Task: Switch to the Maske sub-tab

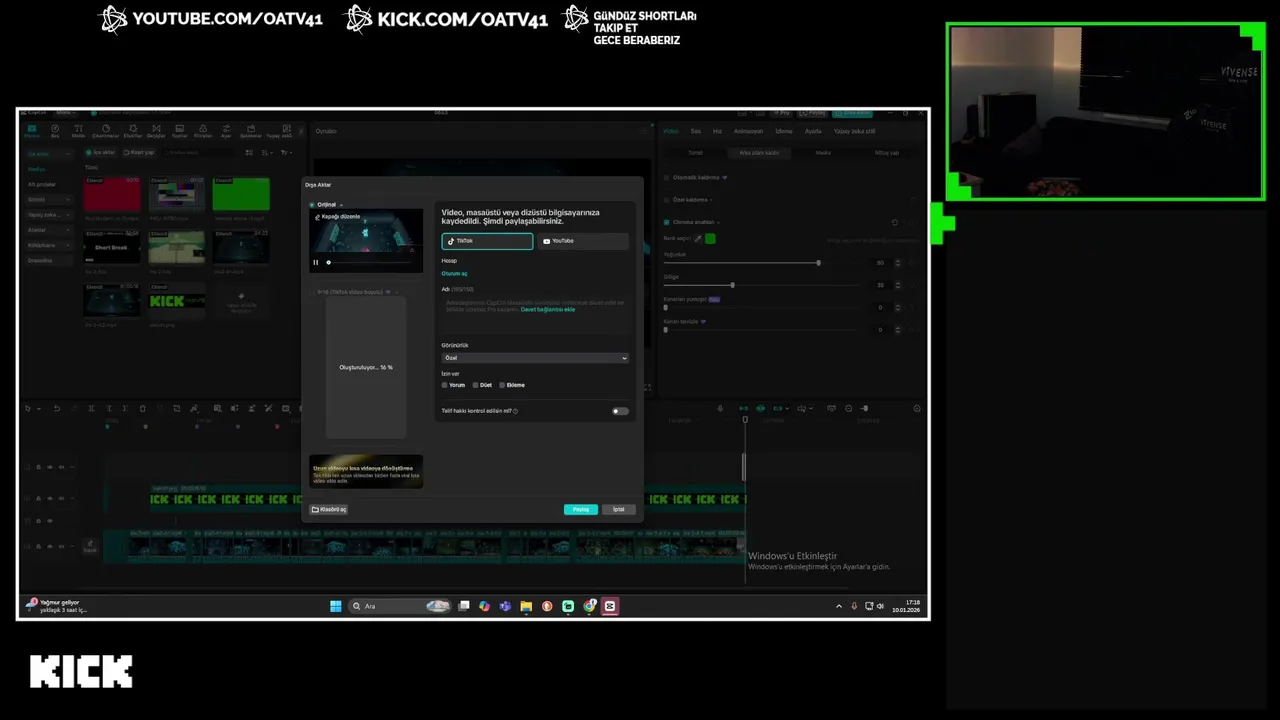Action: tap(823, 153)
